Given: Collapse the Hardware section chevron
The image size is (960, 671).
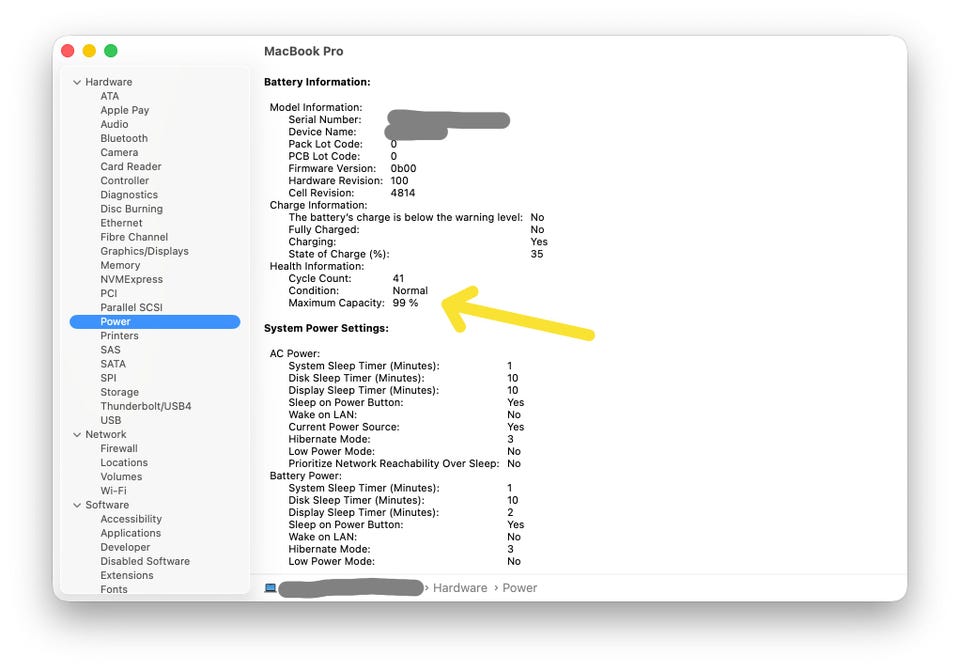Looking at the screenshot, I should click(x=77, y=82).
